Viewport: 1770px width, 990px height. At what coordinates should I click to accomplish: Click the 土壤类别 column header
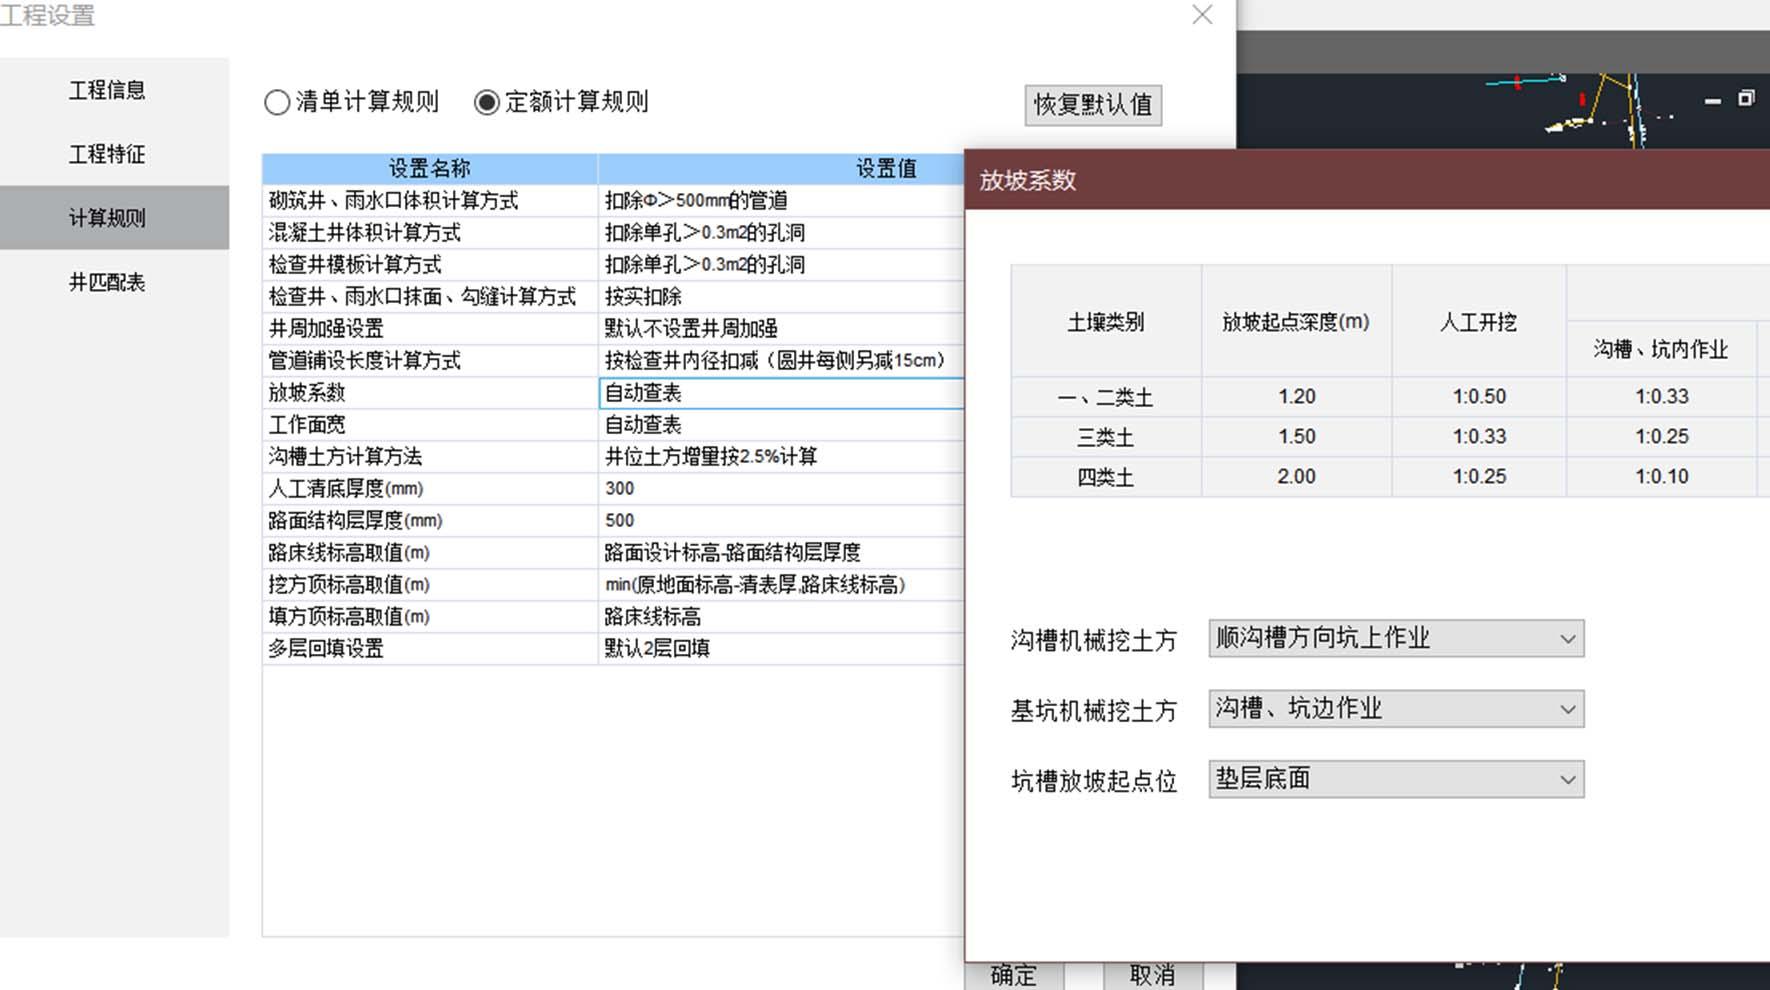(x=1106, y=322)
